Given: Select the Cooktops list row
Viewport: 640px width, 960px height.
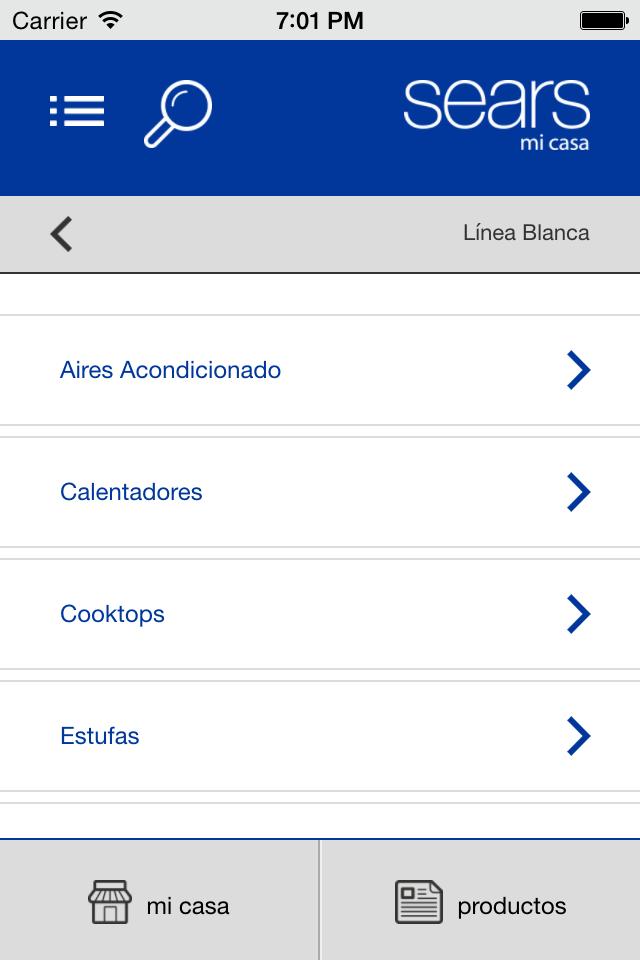Looking at the screenshot, I should coord(112,614).
